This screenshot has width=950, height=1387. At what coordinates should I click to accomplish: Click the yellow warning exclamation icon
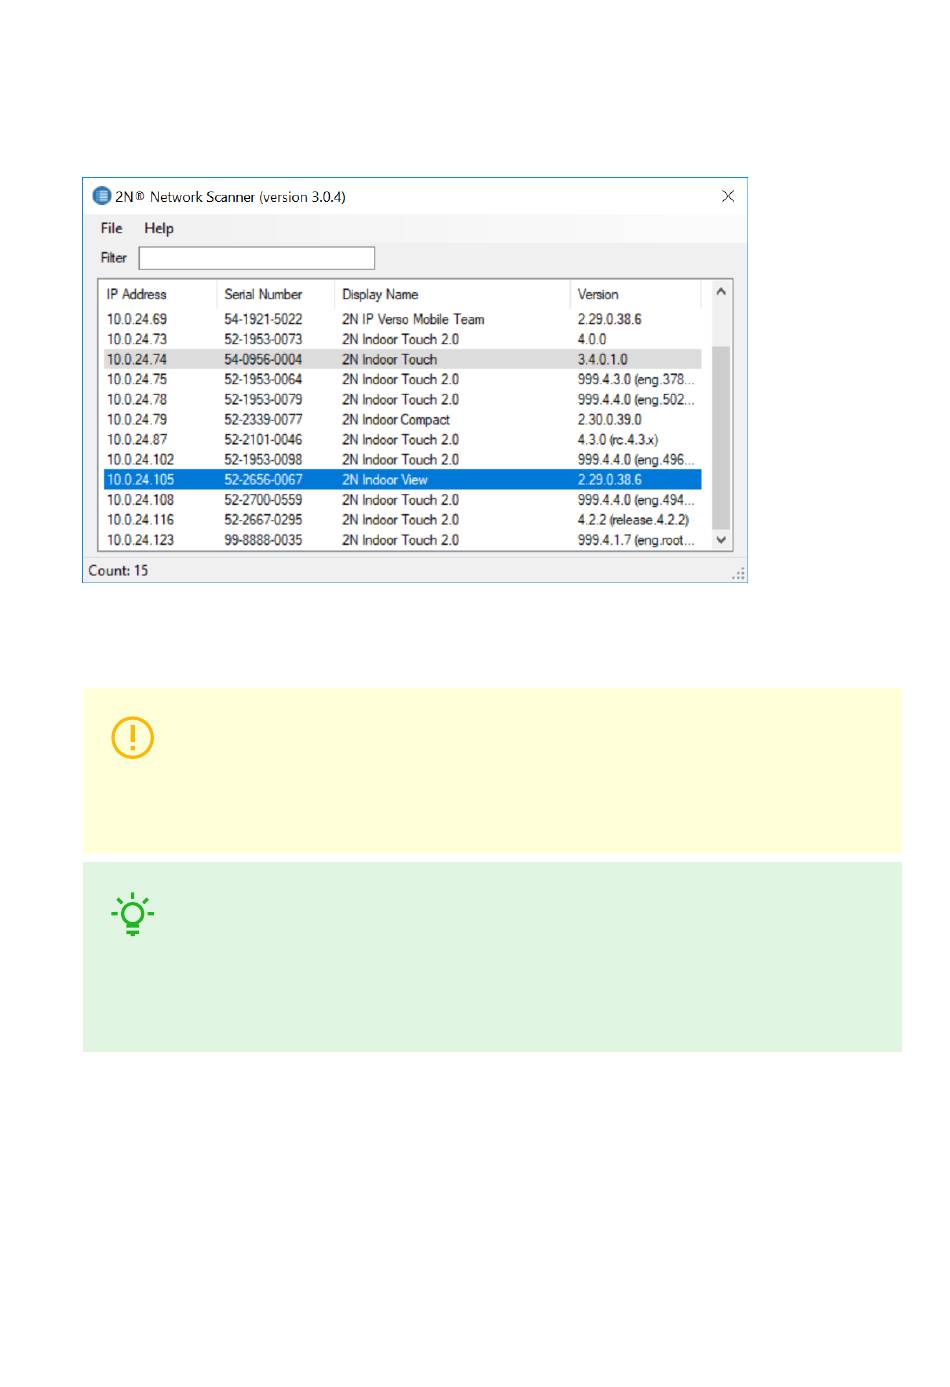click(x=132, y=738)
